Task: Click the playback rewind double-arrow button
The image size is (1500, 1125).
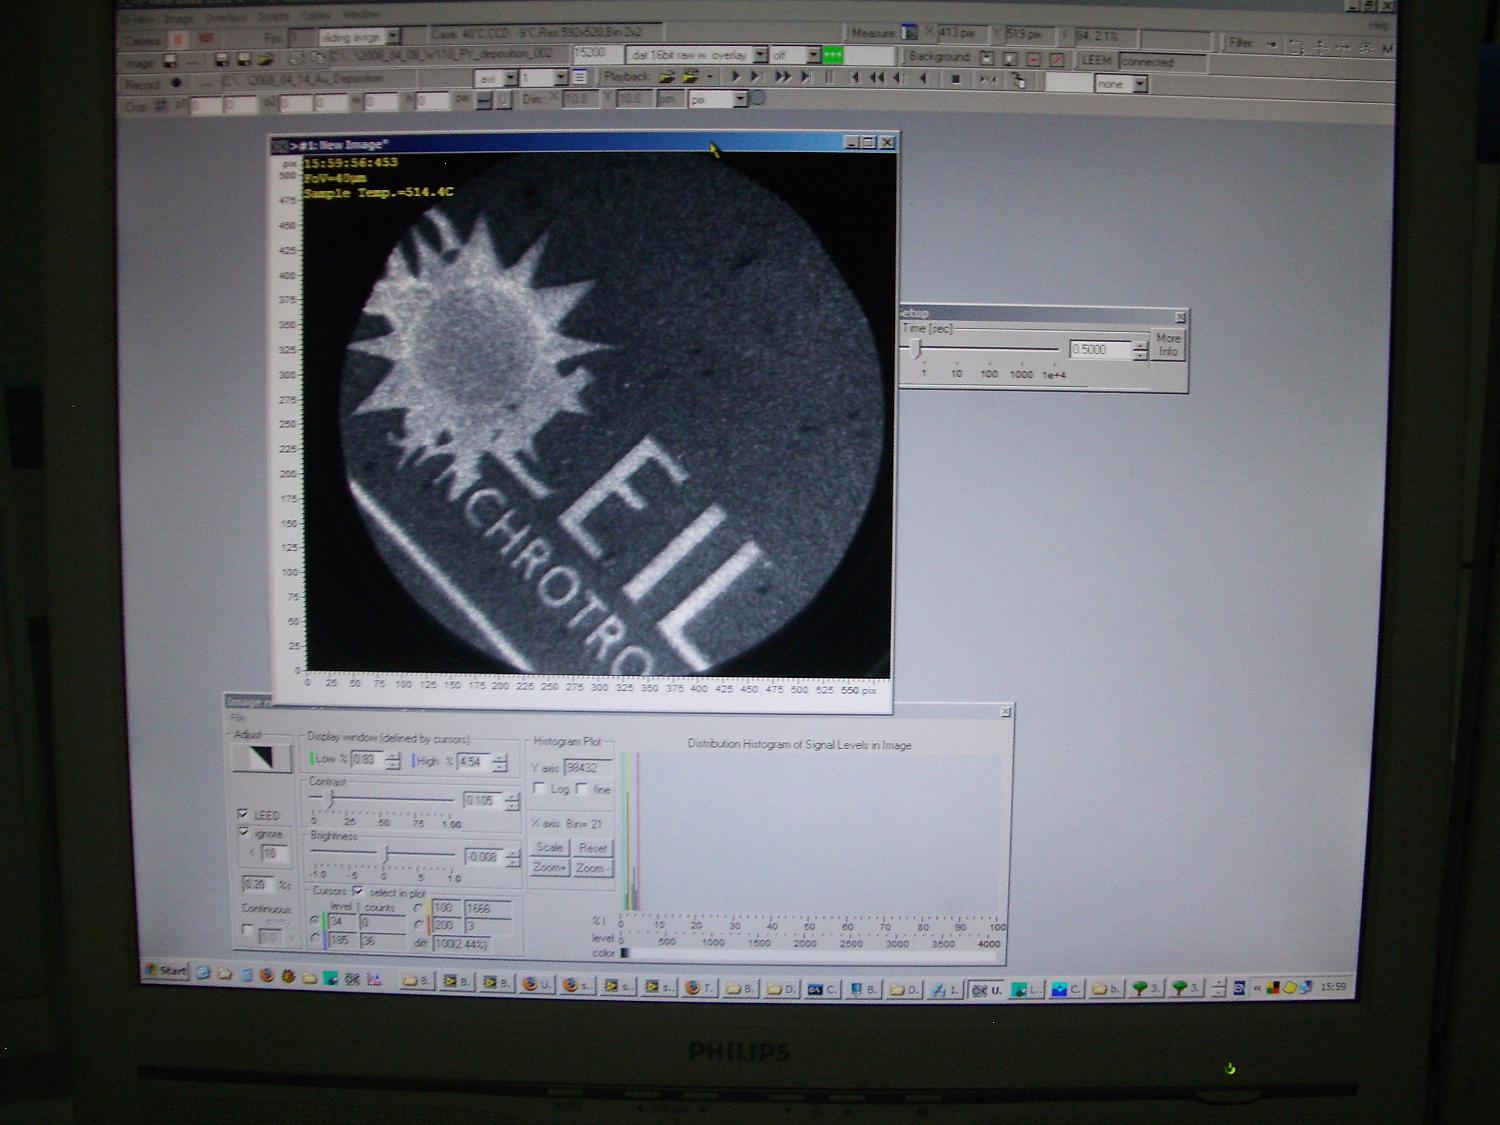Action: [876, 78]
